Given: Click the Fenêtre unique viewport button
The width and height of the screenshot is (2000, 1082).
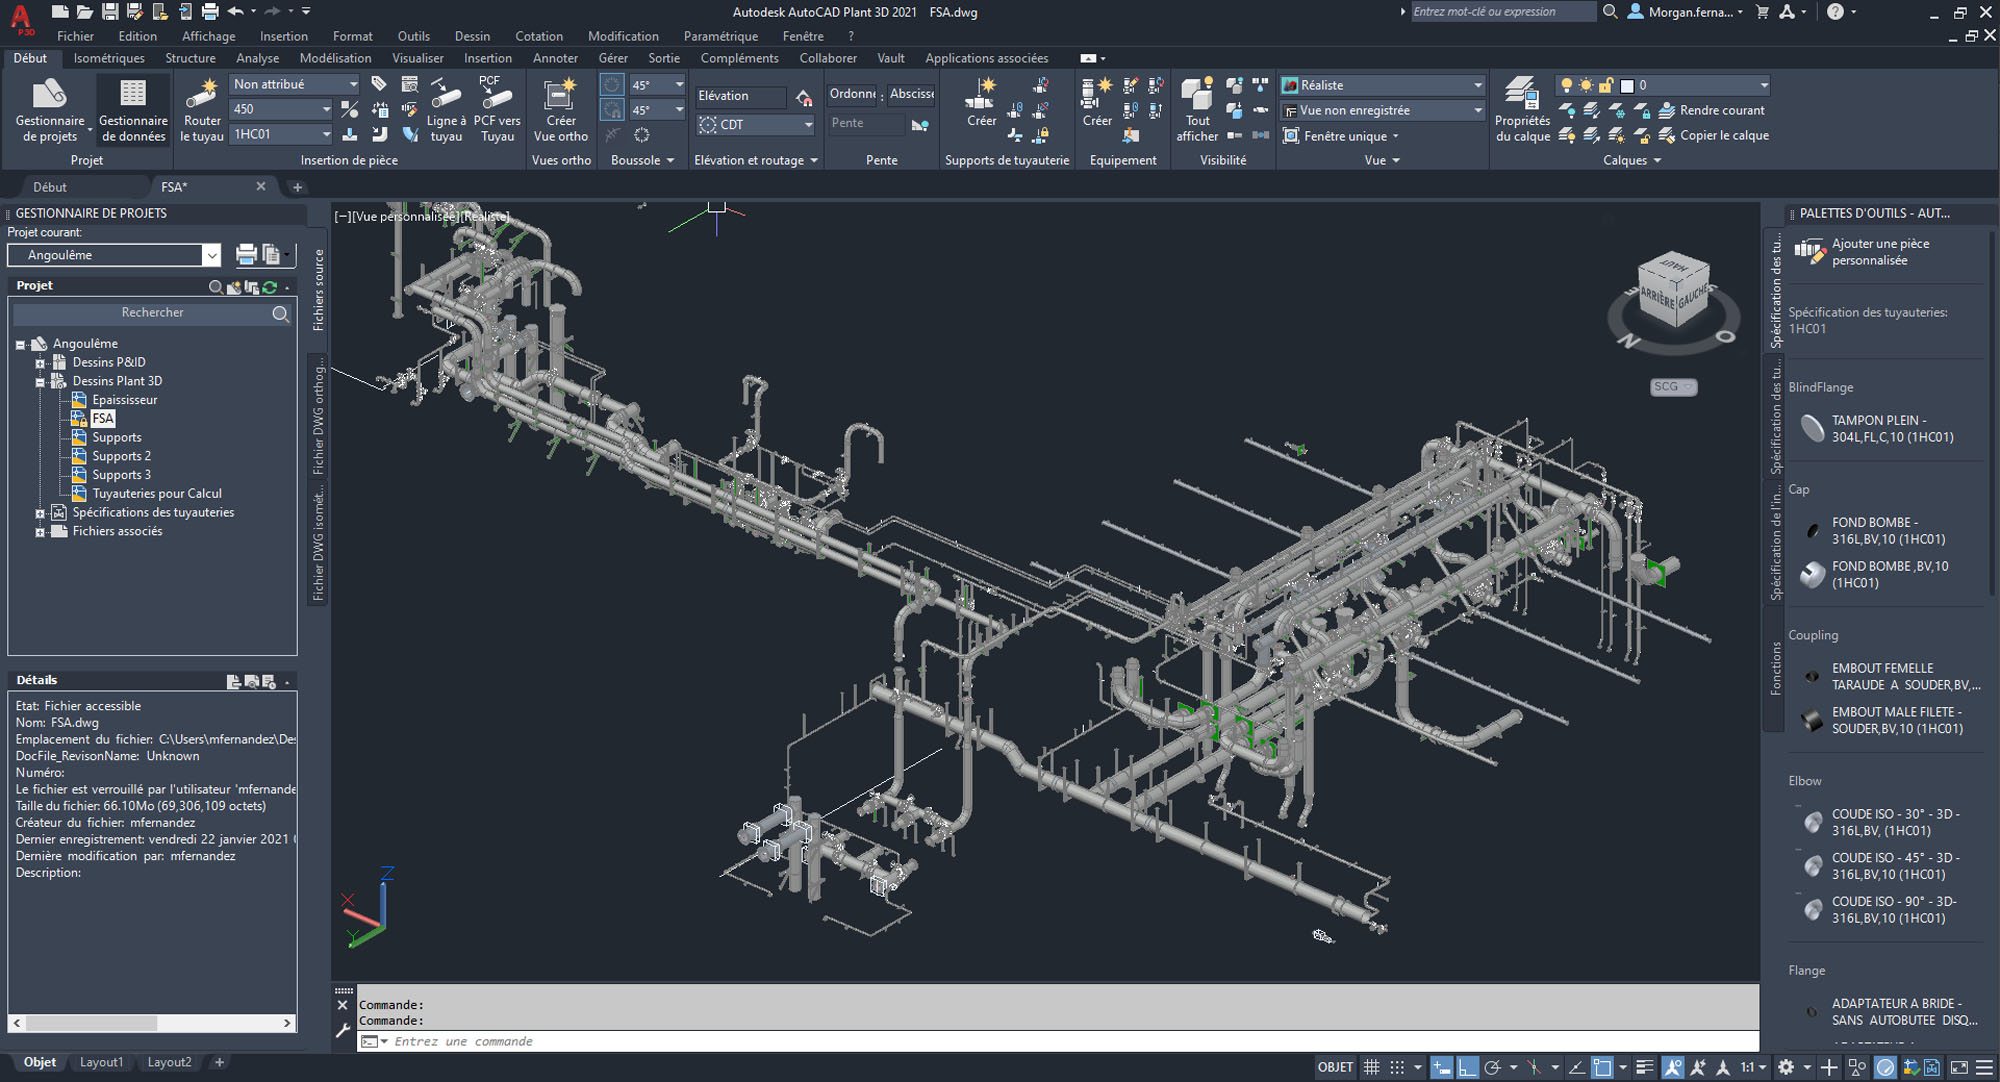Looking at the screenshot, I should tap(1340, 136).
